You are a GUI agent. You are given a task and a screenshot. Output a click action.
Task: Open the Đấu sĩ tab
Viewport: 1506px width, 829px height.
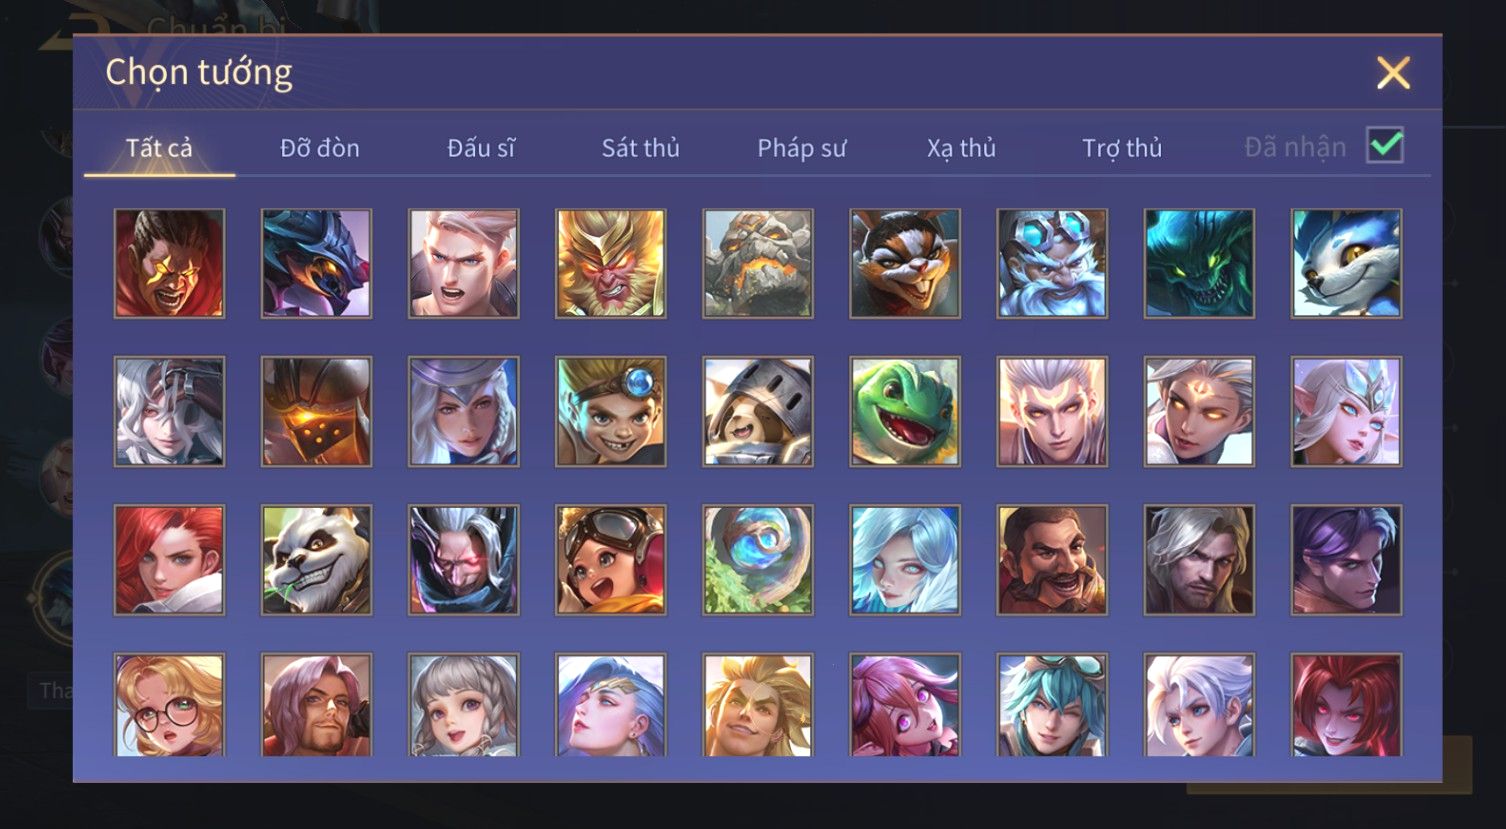click(481, 148)
